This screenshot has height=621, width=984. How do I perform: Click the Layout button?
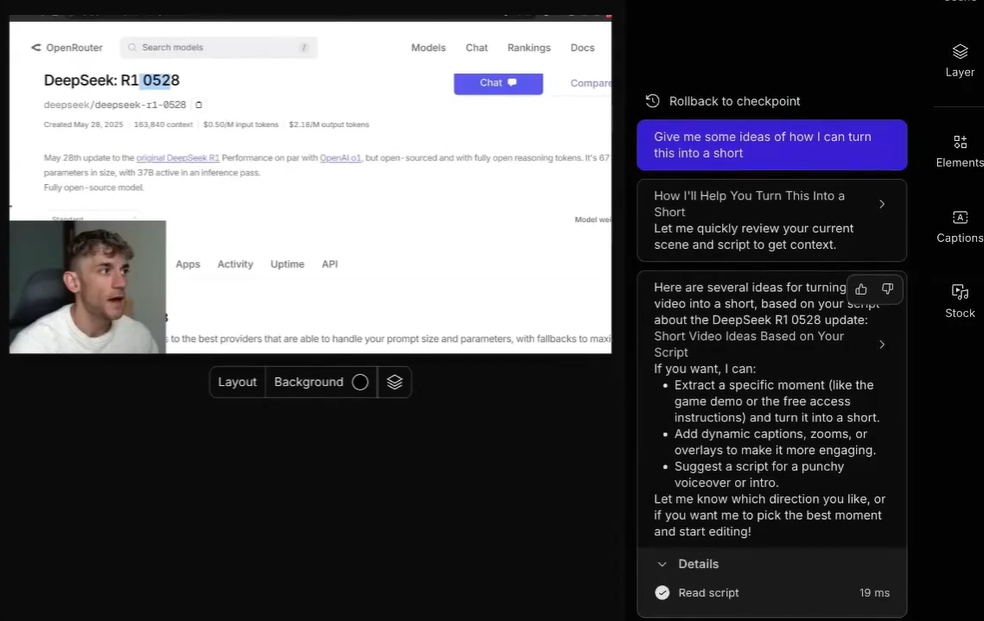coord(237,382)
